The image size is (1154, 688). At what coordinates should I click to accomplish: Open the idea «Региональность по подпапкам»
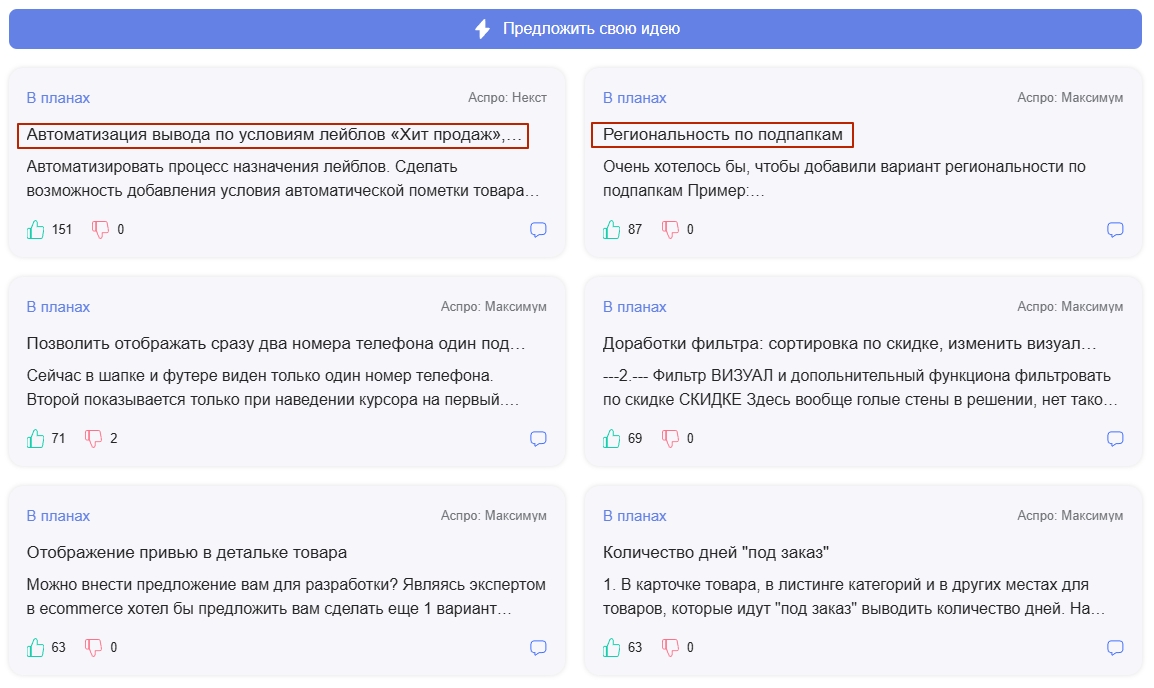[x=723, y=133]
